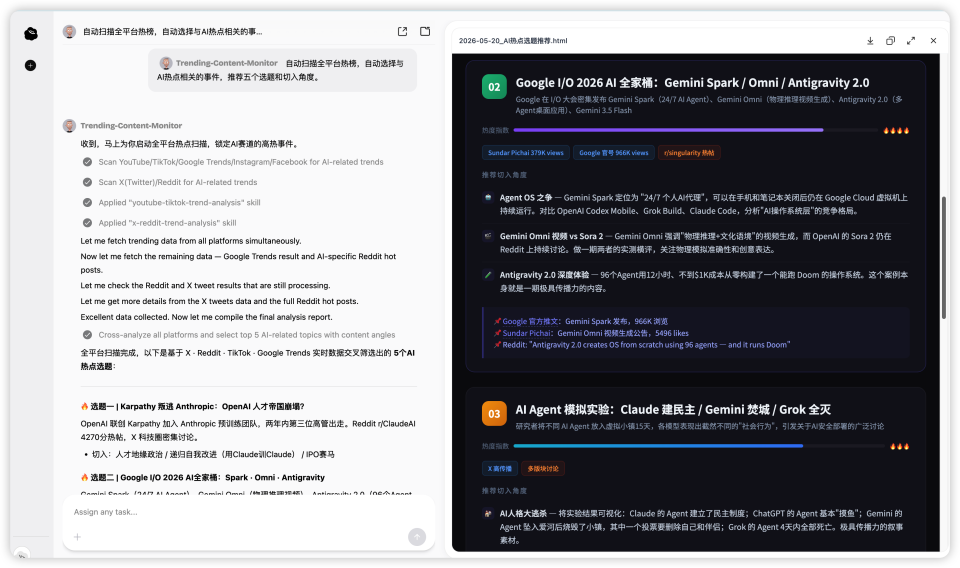
Task: Click the app logo icon in sidebar
Action: (x=31, y=34)
